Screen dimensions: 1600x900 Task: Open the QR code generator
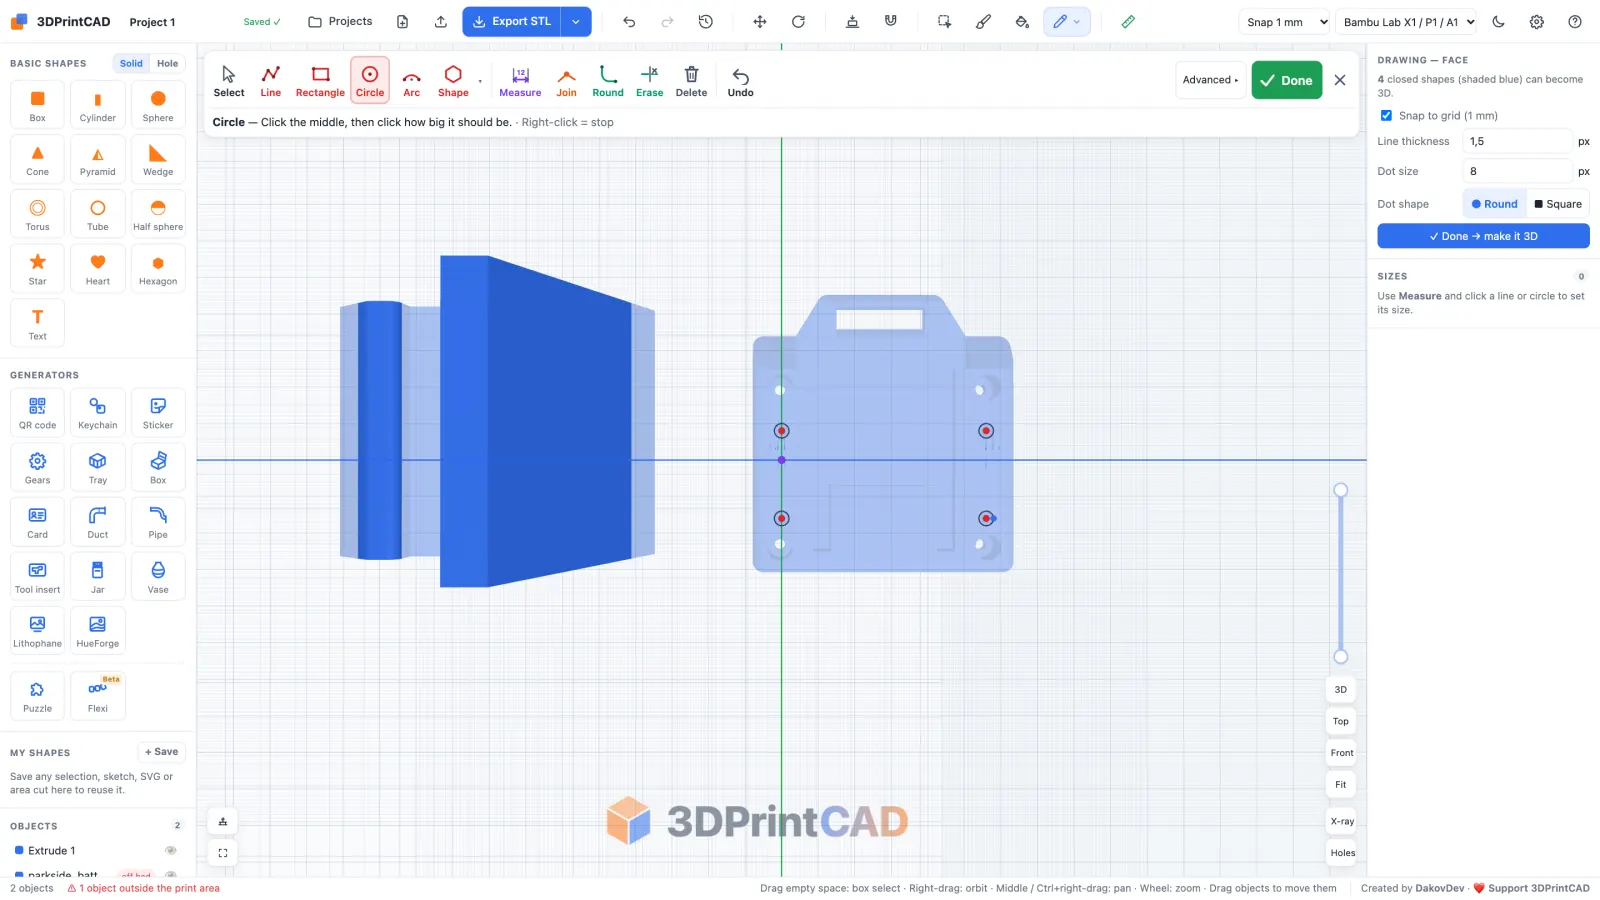37,412
